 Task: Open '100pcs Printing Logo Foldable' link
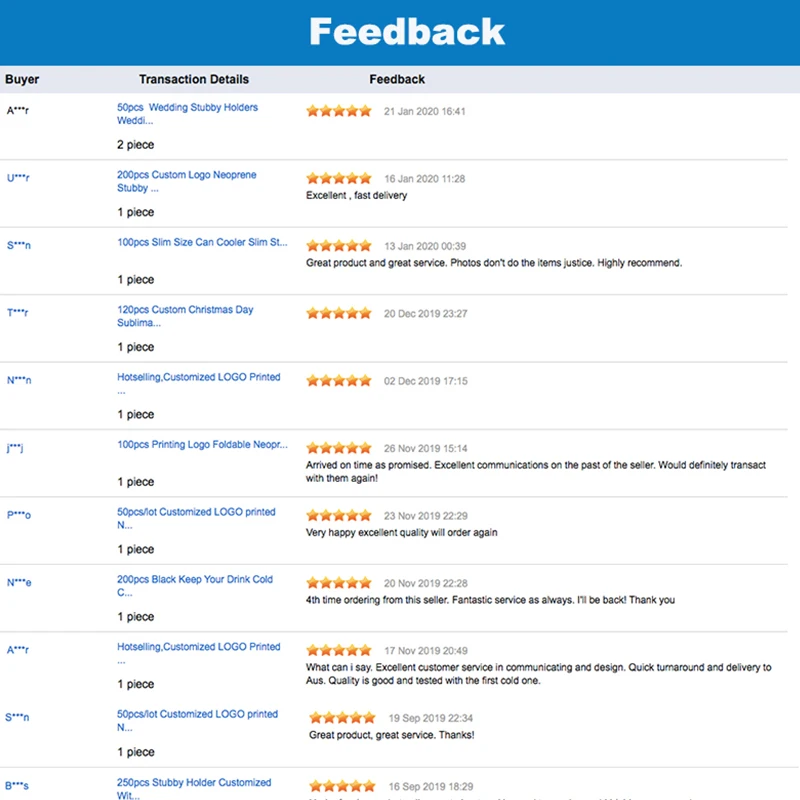(202, 444)
